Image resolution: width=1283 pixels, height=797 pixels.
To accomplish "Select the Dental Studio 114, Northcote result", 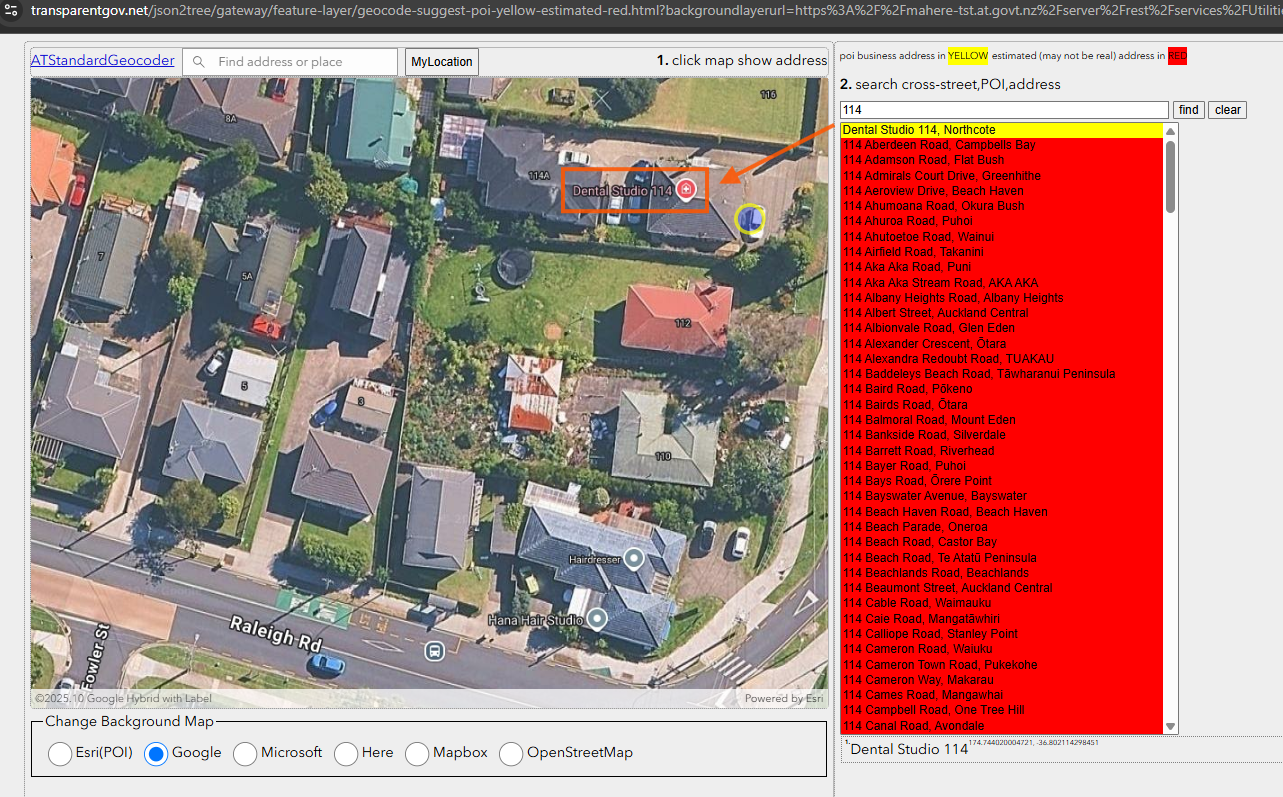I will 919,130.
